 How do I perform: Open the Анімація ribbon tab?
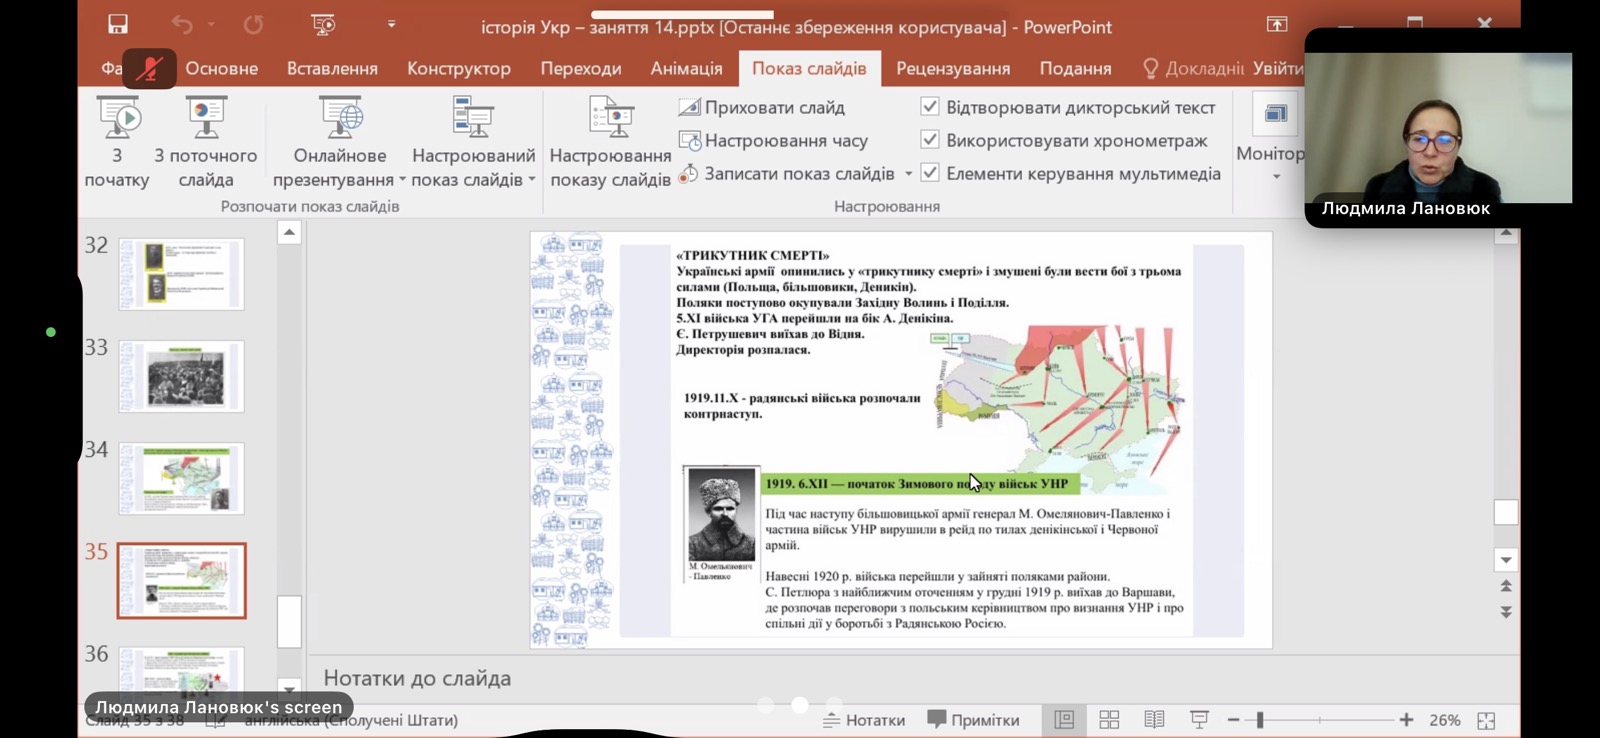click(x=686, y=68)
